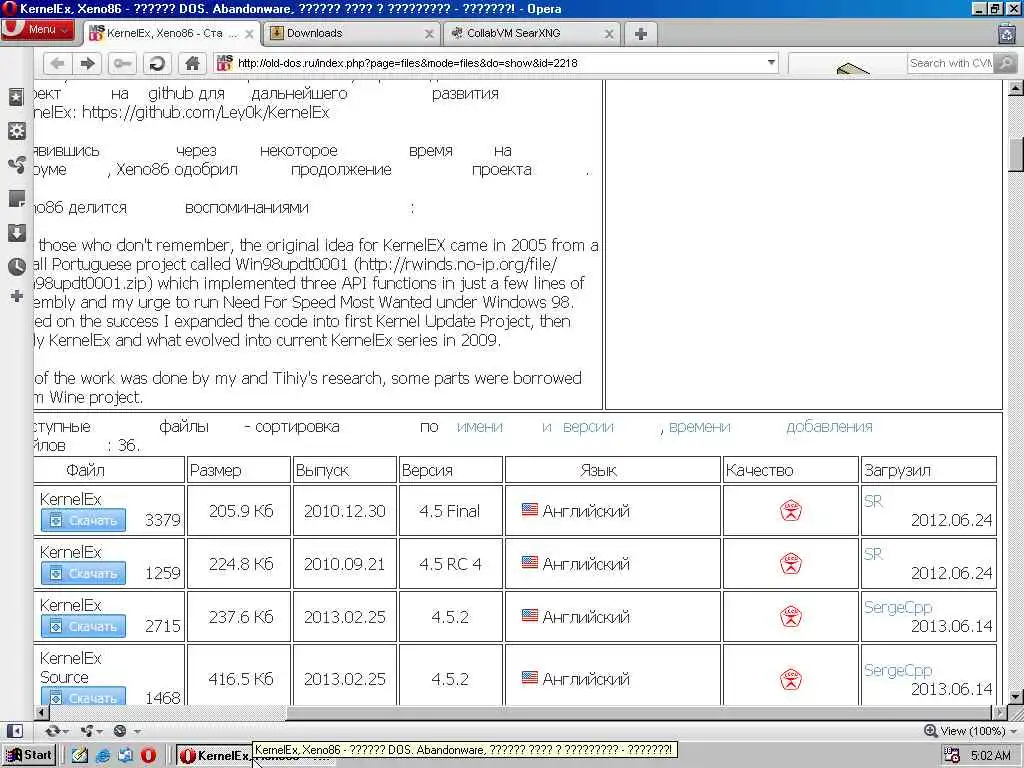
Task: Launch Internet Explorer from quick launch
Action: click(103, 756)
